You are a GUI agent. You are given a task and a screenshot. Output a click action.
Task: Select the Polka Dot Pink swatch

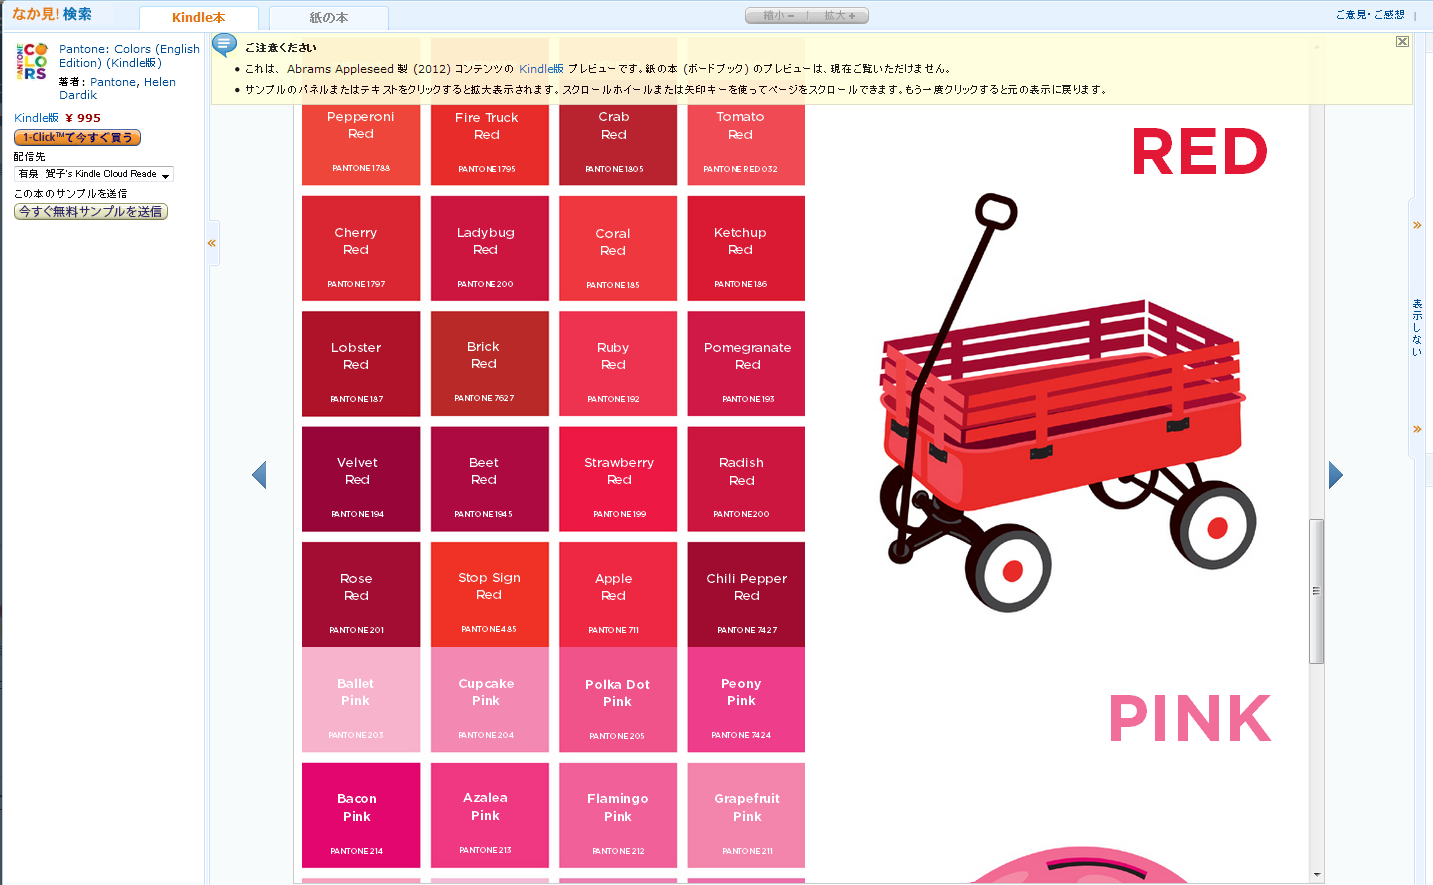pyautogui.click(x=618, y=700)
